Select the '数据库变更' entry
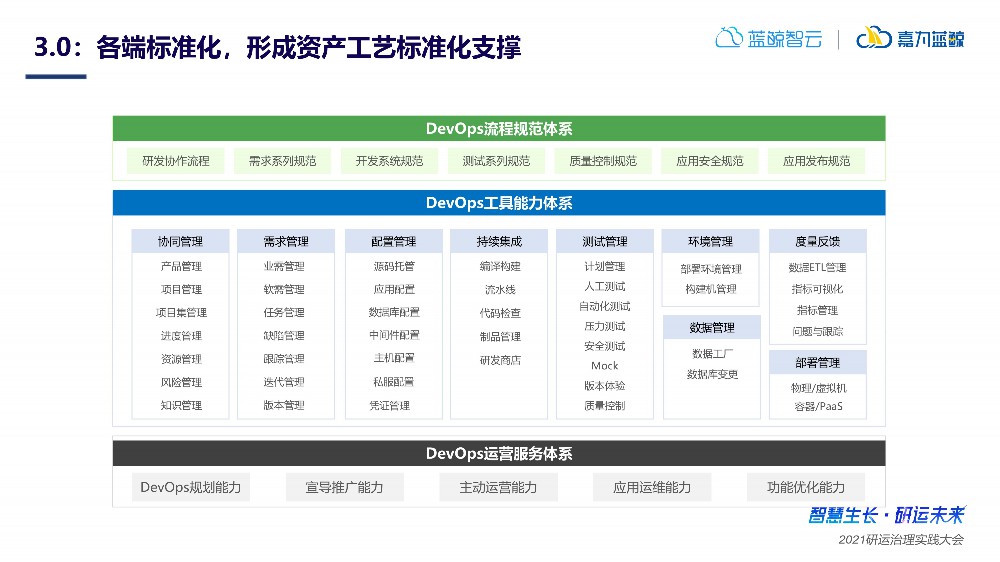This screenshot has width=1000, height=562. 712,374
